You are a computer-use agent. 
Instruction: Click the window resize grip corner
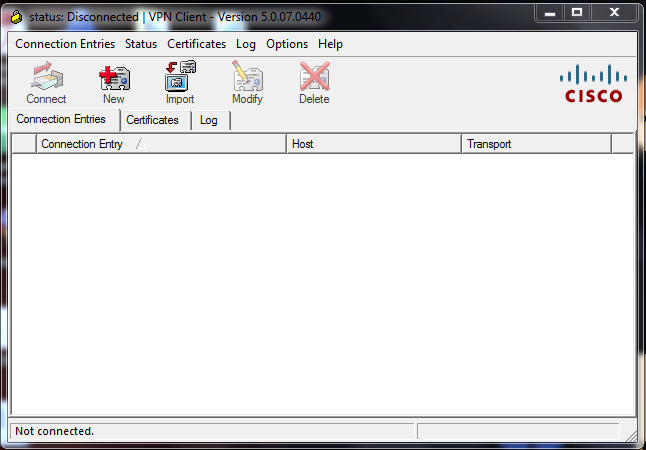pos(630,434)
